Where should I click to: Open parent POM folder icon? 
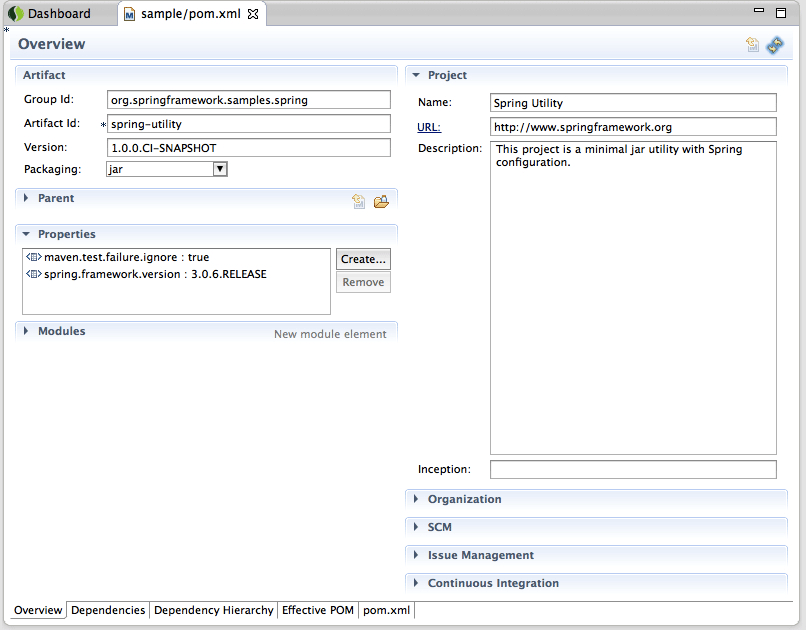click(381, 201)
